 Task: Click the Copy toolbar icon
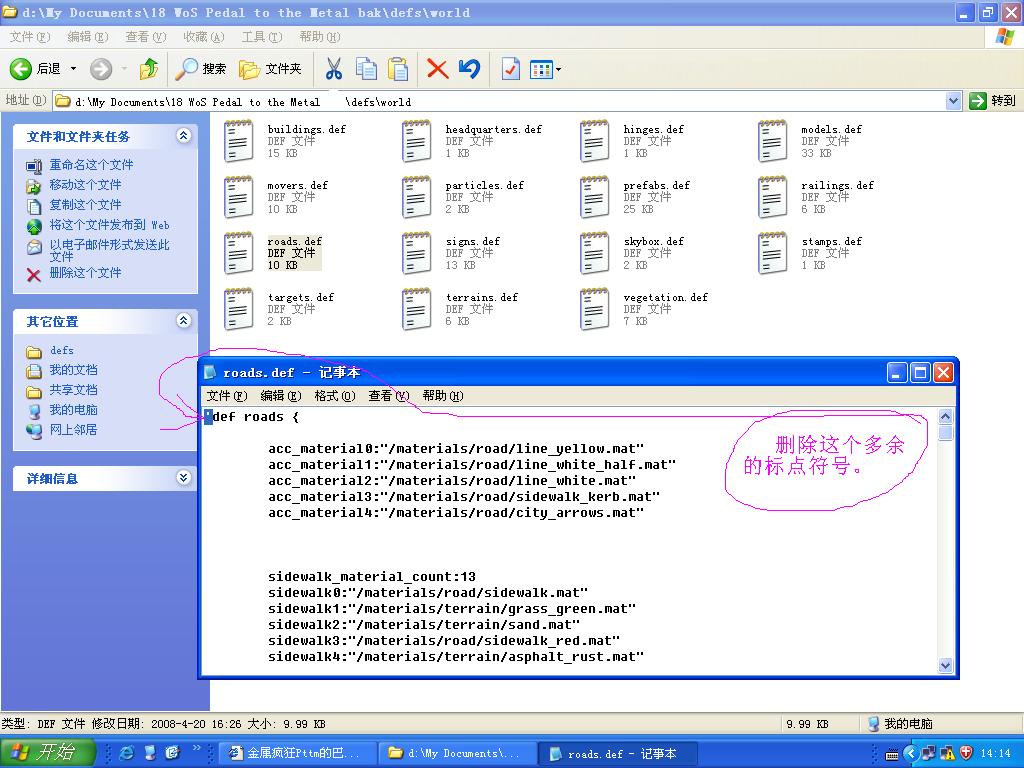point(366,69)
